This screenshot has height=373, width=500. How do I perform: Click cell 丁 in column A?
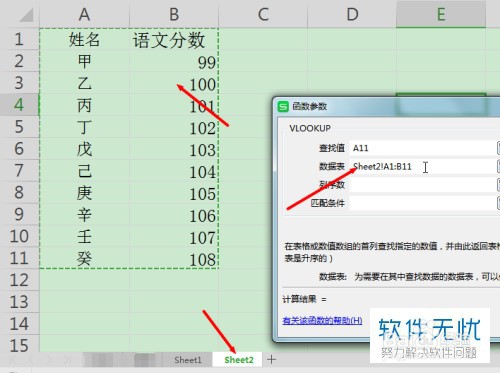(x=84, y=127)
